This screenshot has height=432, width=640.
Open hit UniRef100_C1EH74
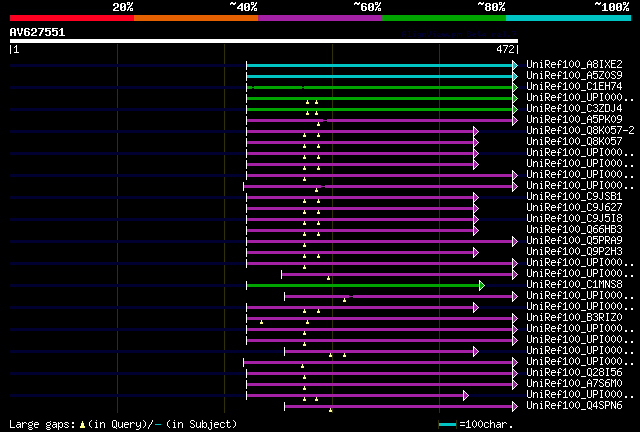[x=574, y=86]
